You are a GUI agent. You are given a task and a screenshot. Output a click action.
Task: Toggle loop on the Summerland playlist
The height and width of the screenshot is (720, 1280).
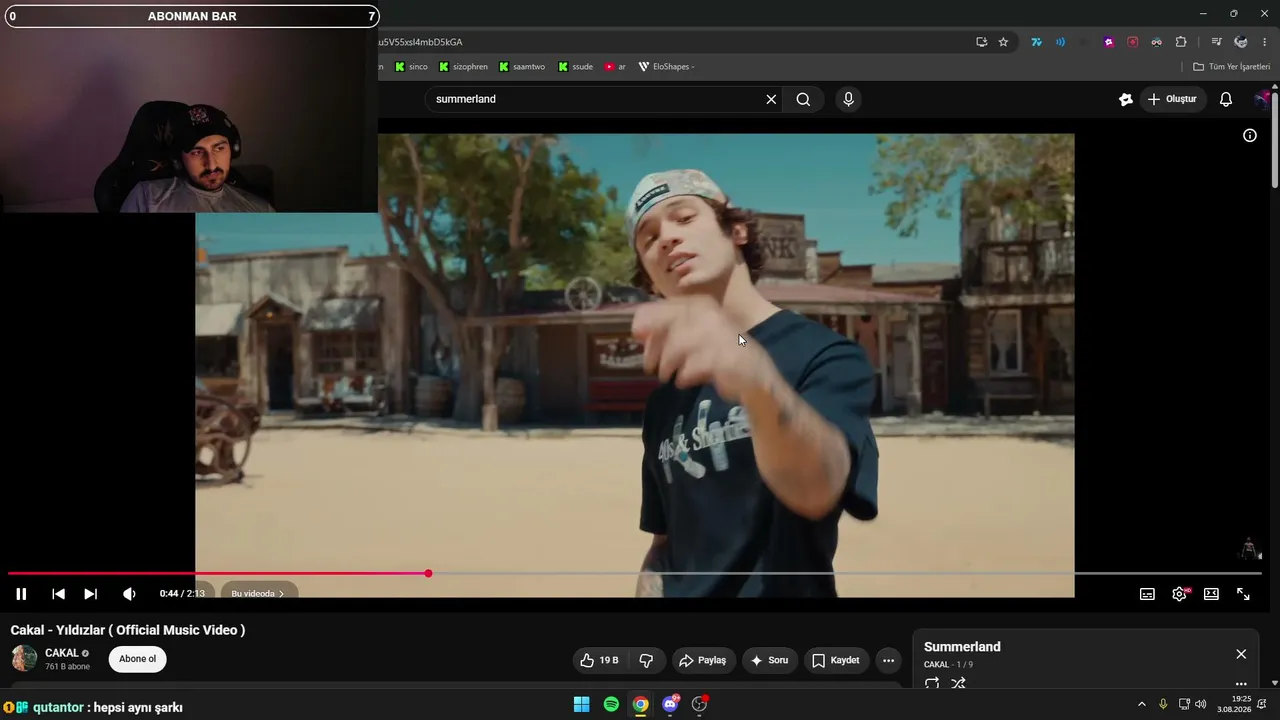click(932, 684)
